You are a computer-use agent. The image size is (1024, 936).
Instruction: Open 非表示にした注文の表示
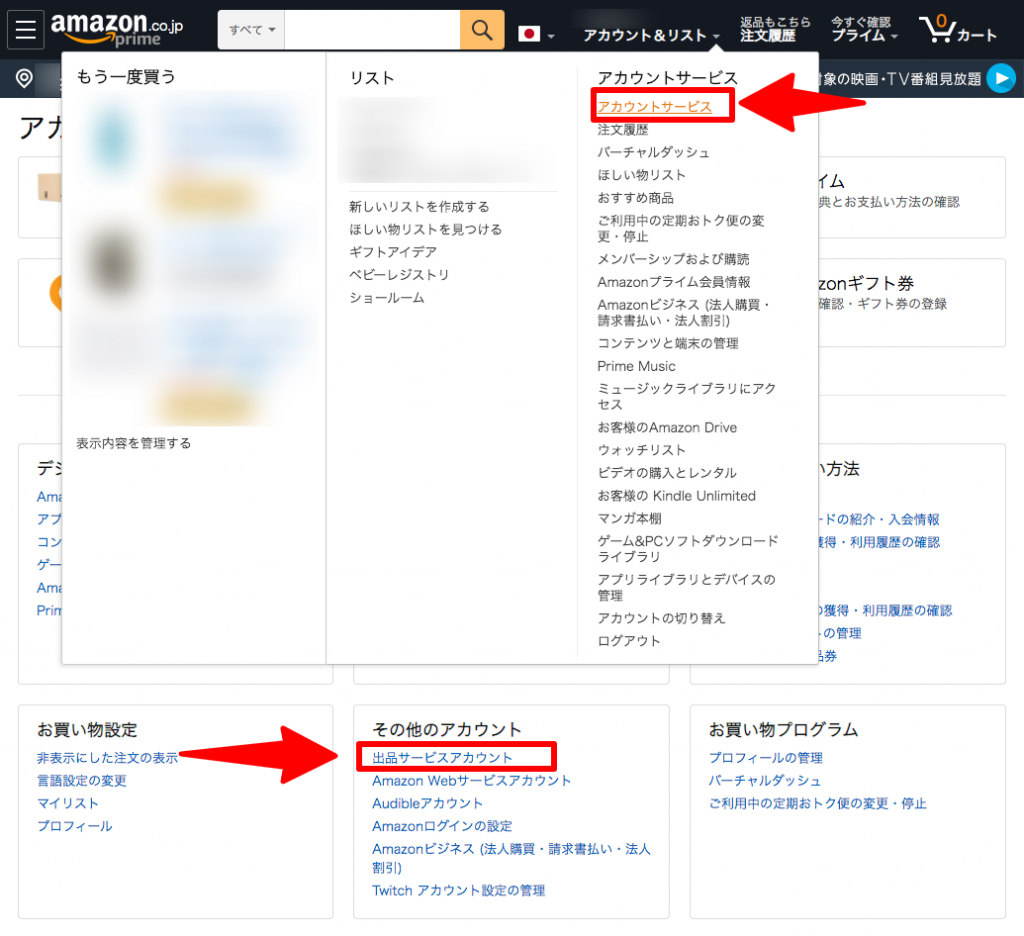click(x=107, y=758)
